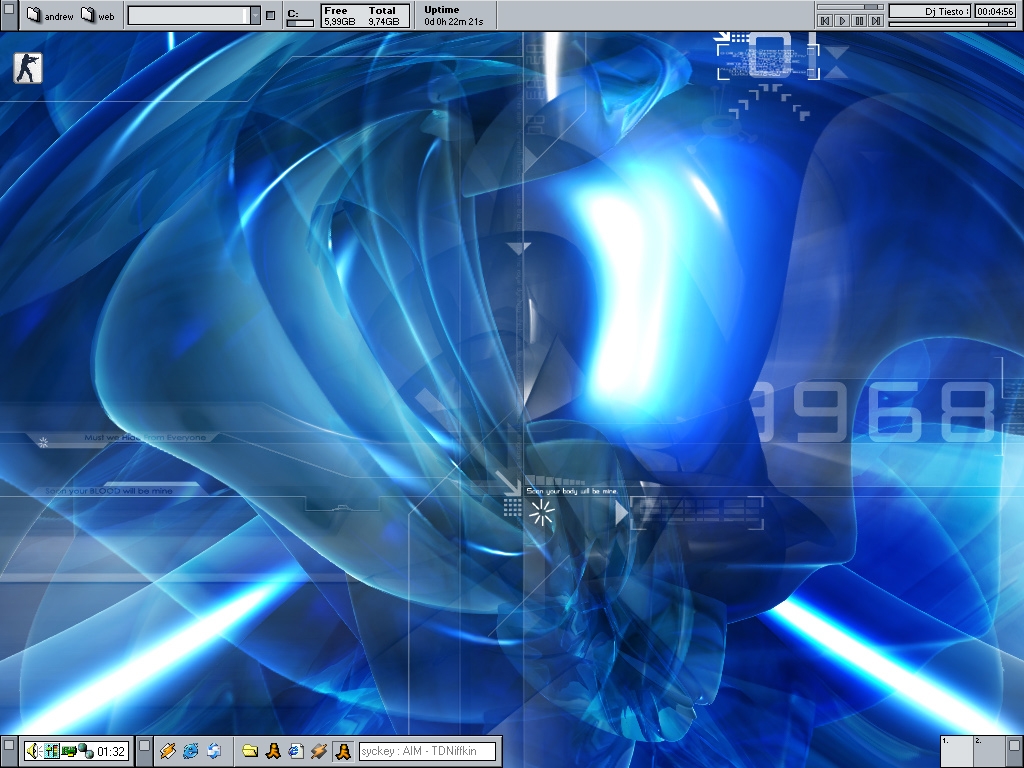Switch to virtual desktop 1
Viewport: 1024px width, 768px height.
(956, 751)
